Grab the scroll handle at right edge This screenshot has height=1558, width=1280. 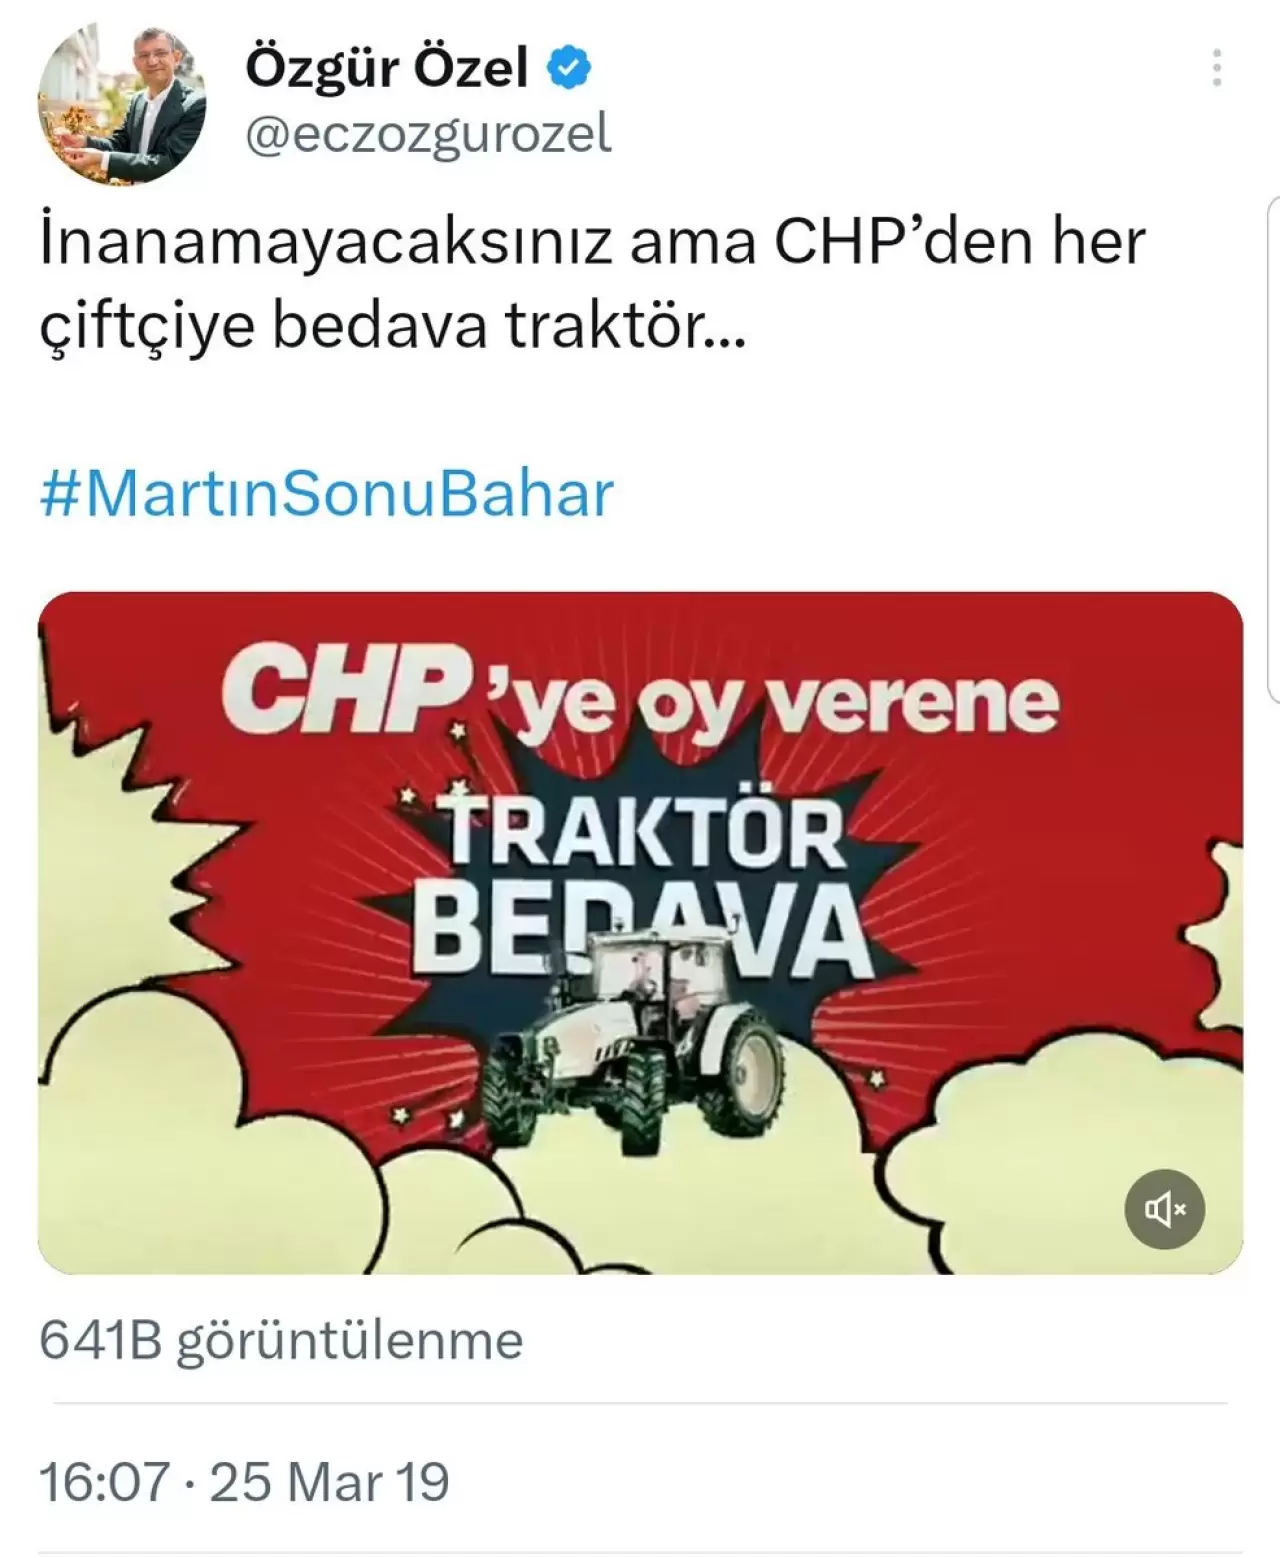click(1273, 448)
